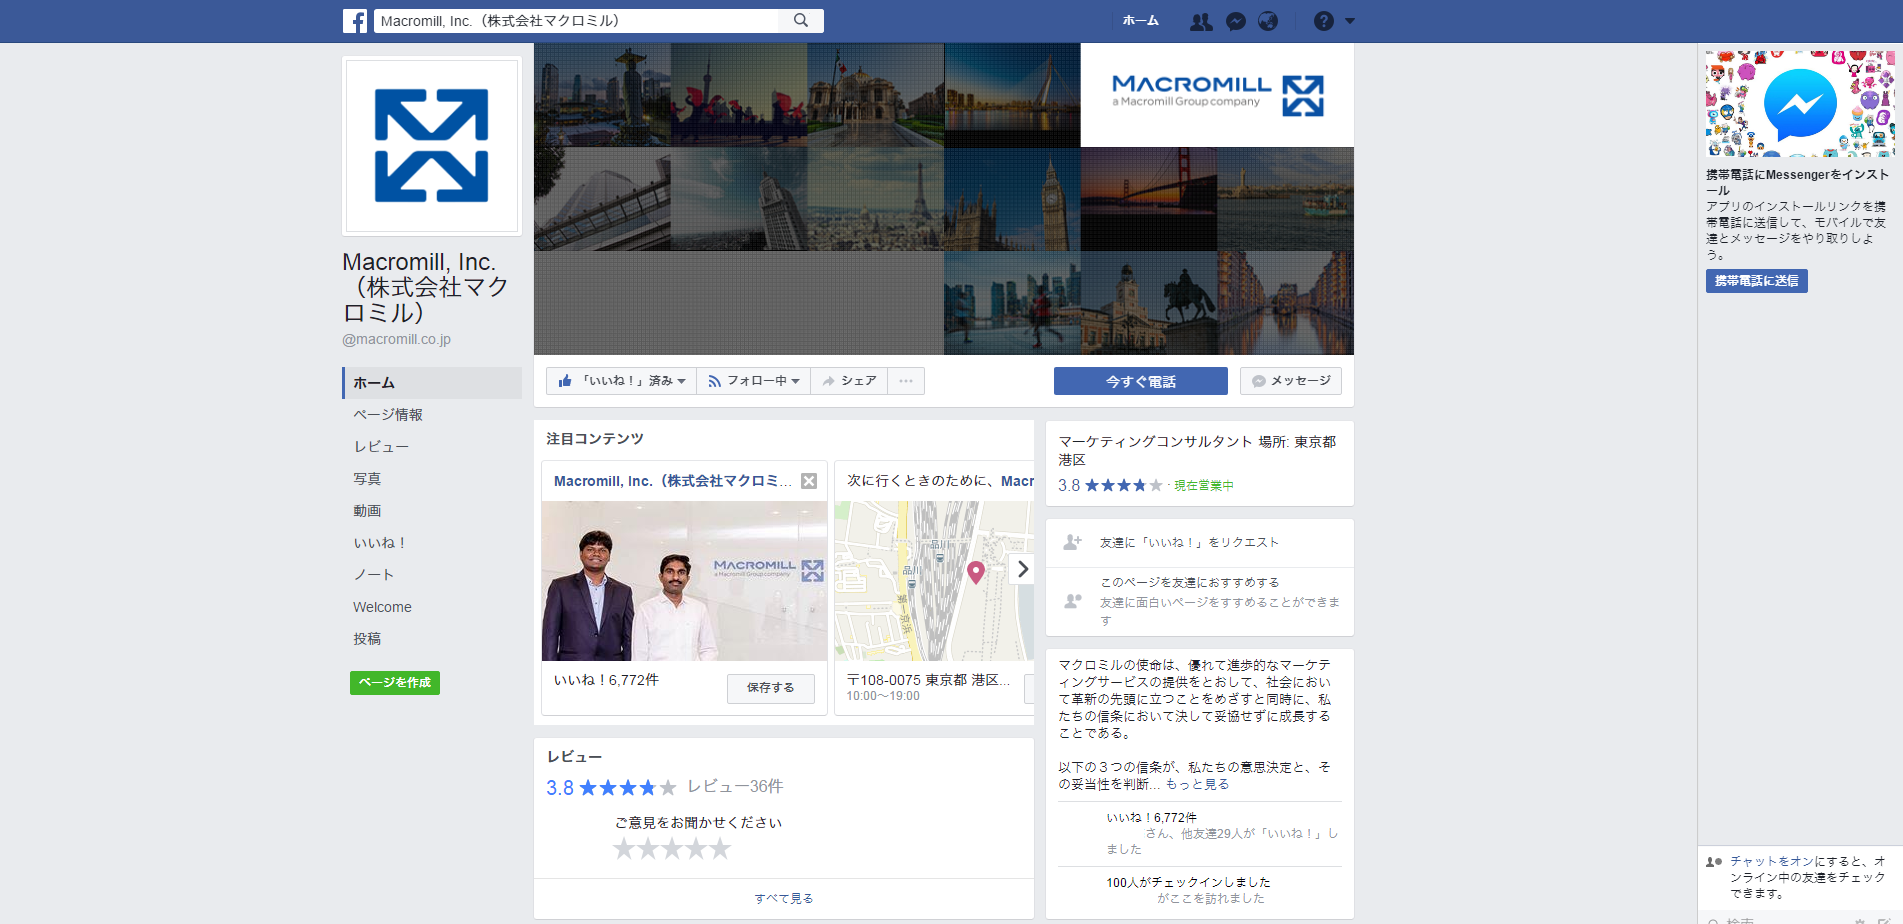Screen dimensions: 1903x924
Task: Click いいね！6,772件 on the featured card
Action: click(606, 680)
